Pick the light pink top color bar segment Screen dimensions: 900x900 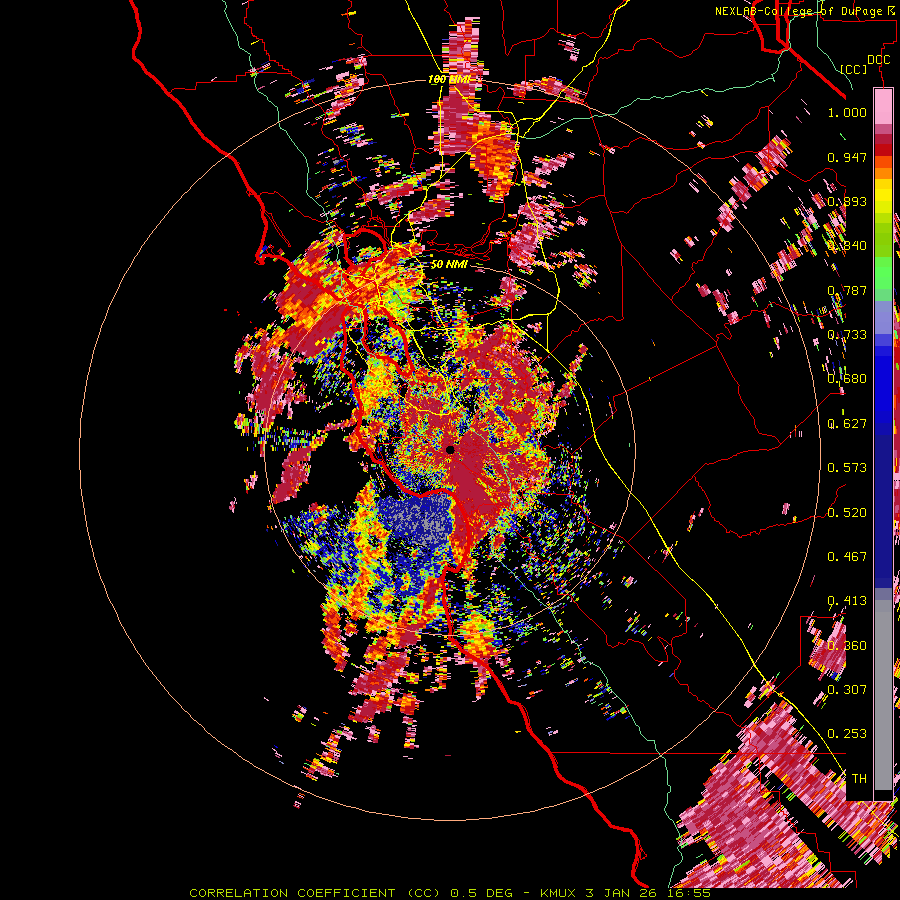[883, 107]
